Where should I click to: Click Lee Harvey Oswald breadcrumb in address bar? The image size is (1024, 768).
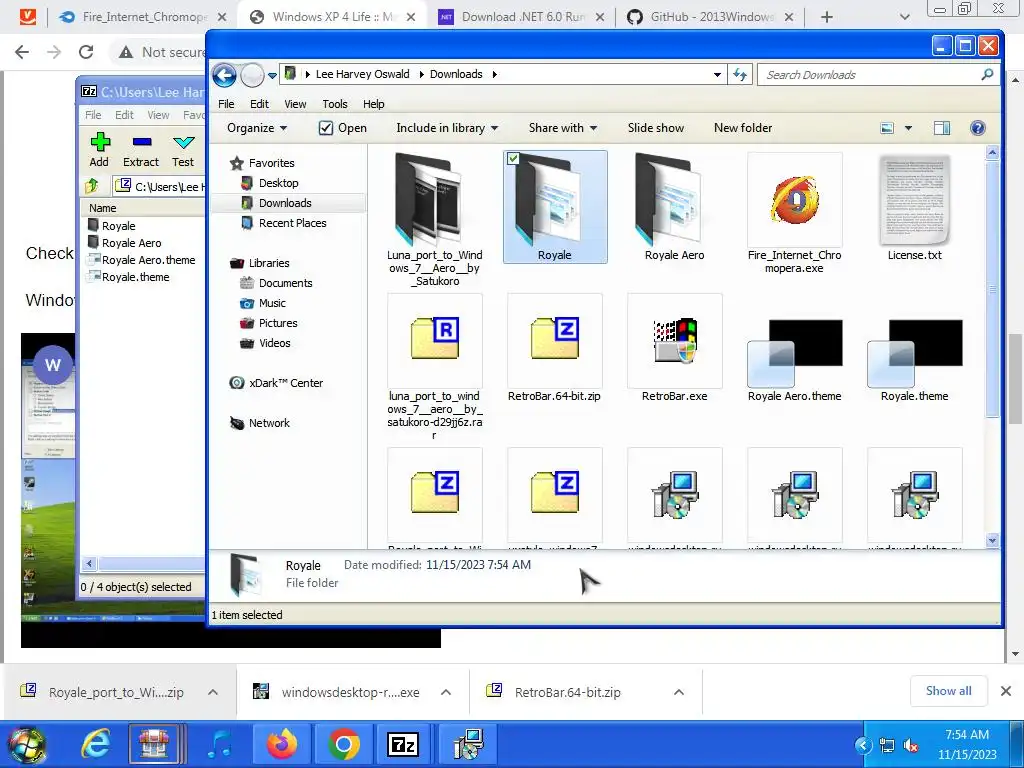click(x=362, y=74)
